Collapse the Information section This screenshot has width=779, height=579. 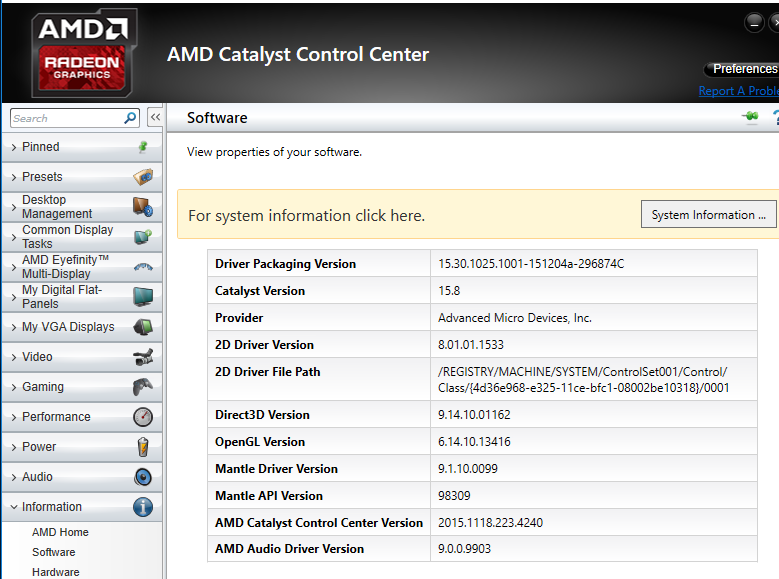click(14, 507)
